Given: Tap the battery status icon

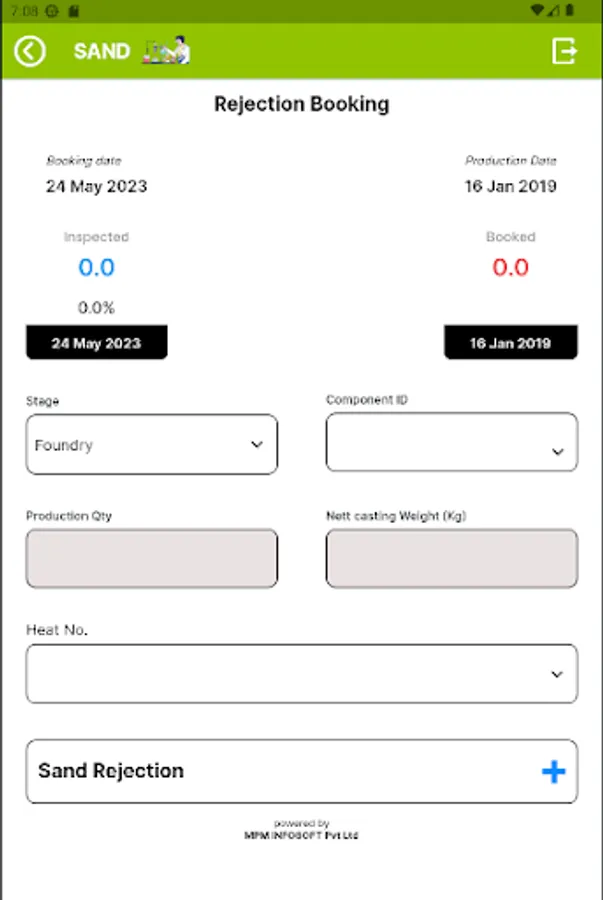Looking at the screenshot, I should coord(570,10).
